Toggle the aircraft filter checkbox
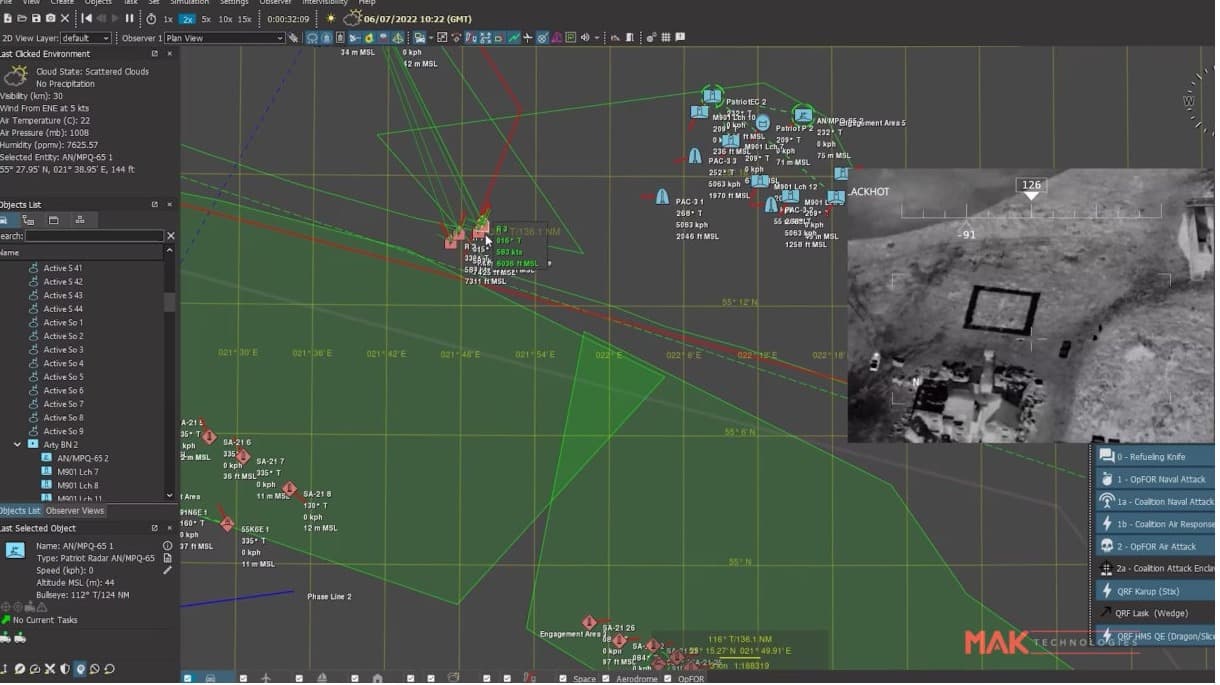The image size is (1220, 685). [243, 679]
